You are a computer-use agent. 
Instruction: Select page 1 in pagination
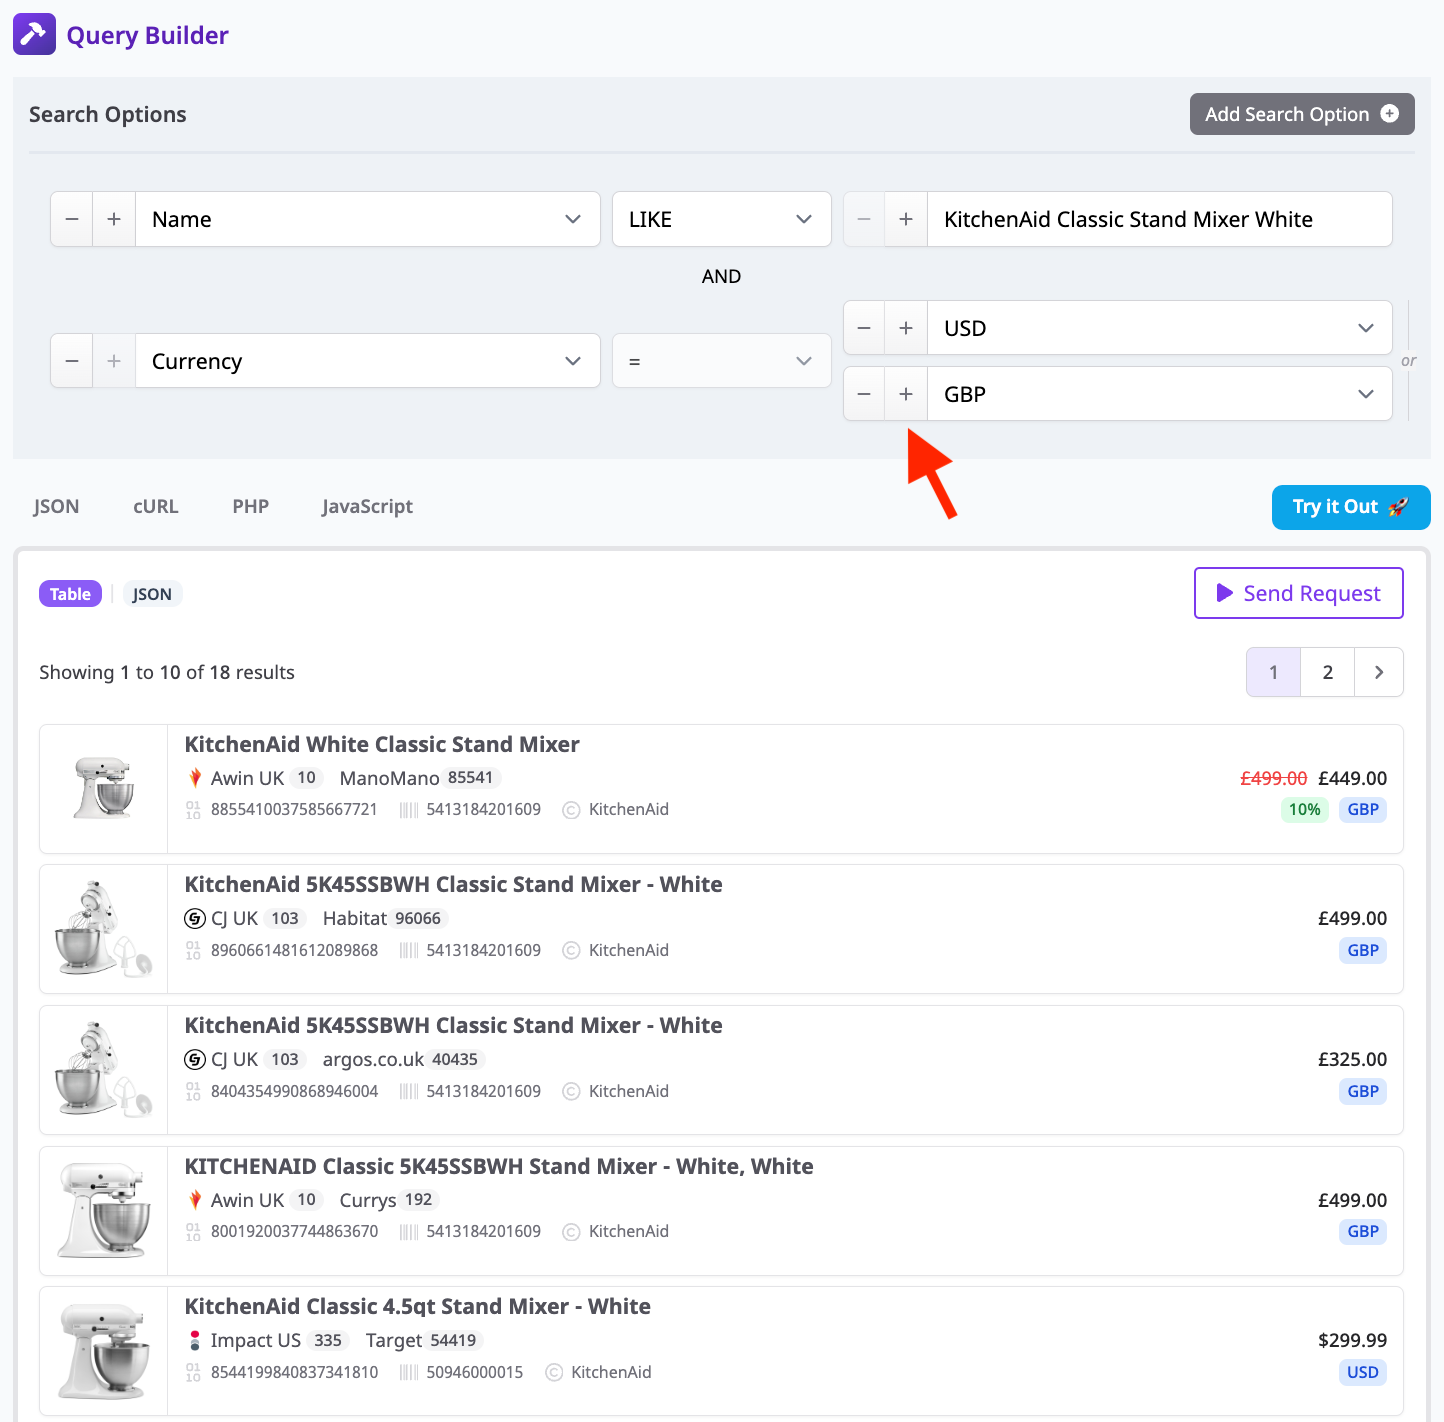click(1274, 672)
